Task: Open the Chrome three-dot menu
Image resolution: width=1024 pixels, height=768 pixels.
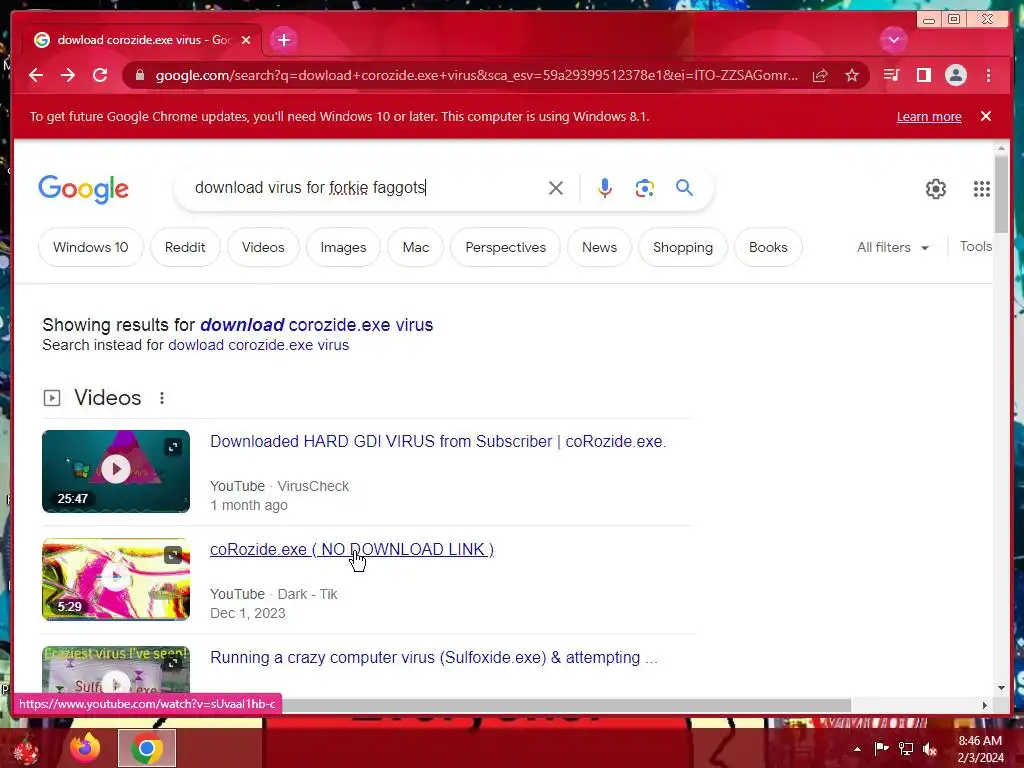Action: [988, 75]
